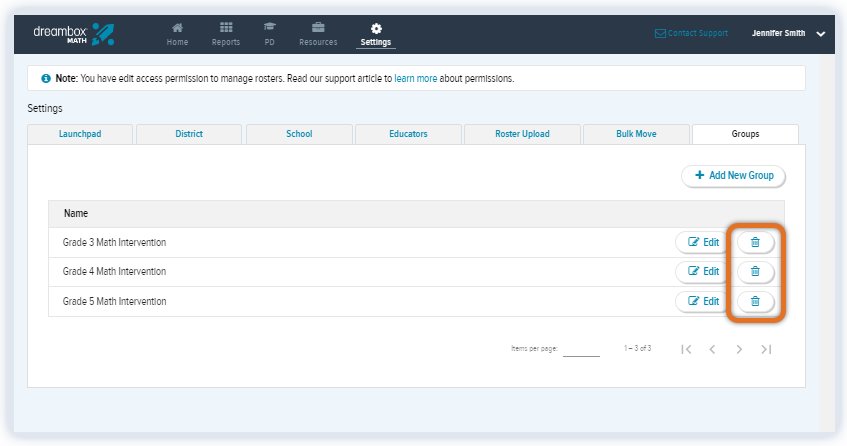Open PD graduation cap section
The height and width of the screenshot is (446, 847).
click(x=269, y=34)
